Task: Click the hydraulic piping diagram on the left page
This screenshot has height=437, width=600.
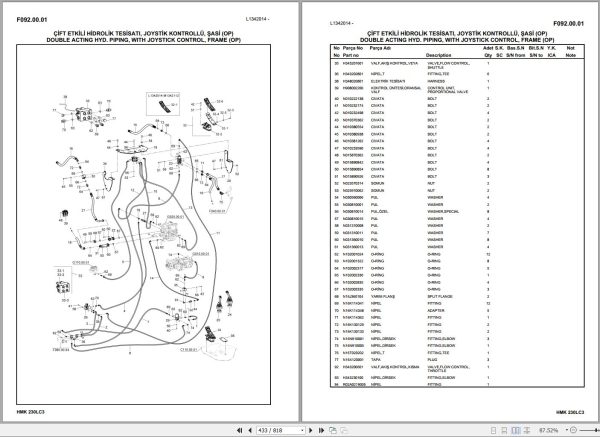Action: [x=143, y=224]
